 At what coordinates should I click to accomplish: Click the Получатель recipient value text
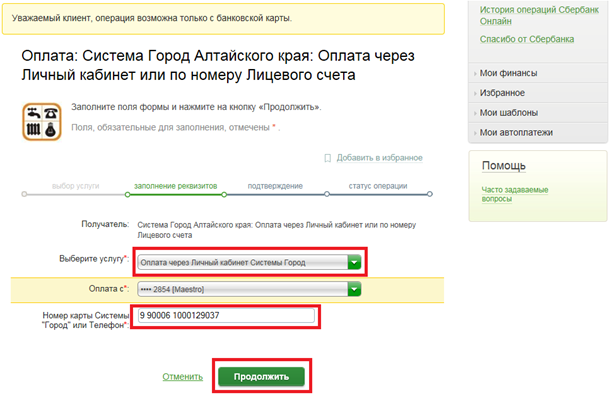(x=277, y=230)
